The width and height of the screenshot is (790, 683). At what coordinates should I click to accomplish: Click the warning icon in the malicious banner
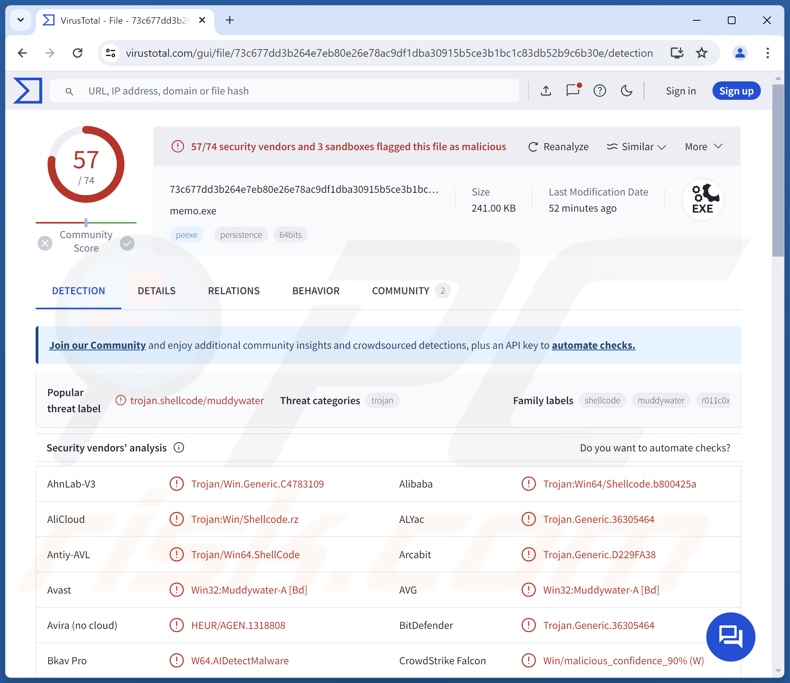click(x=177, y=147)
